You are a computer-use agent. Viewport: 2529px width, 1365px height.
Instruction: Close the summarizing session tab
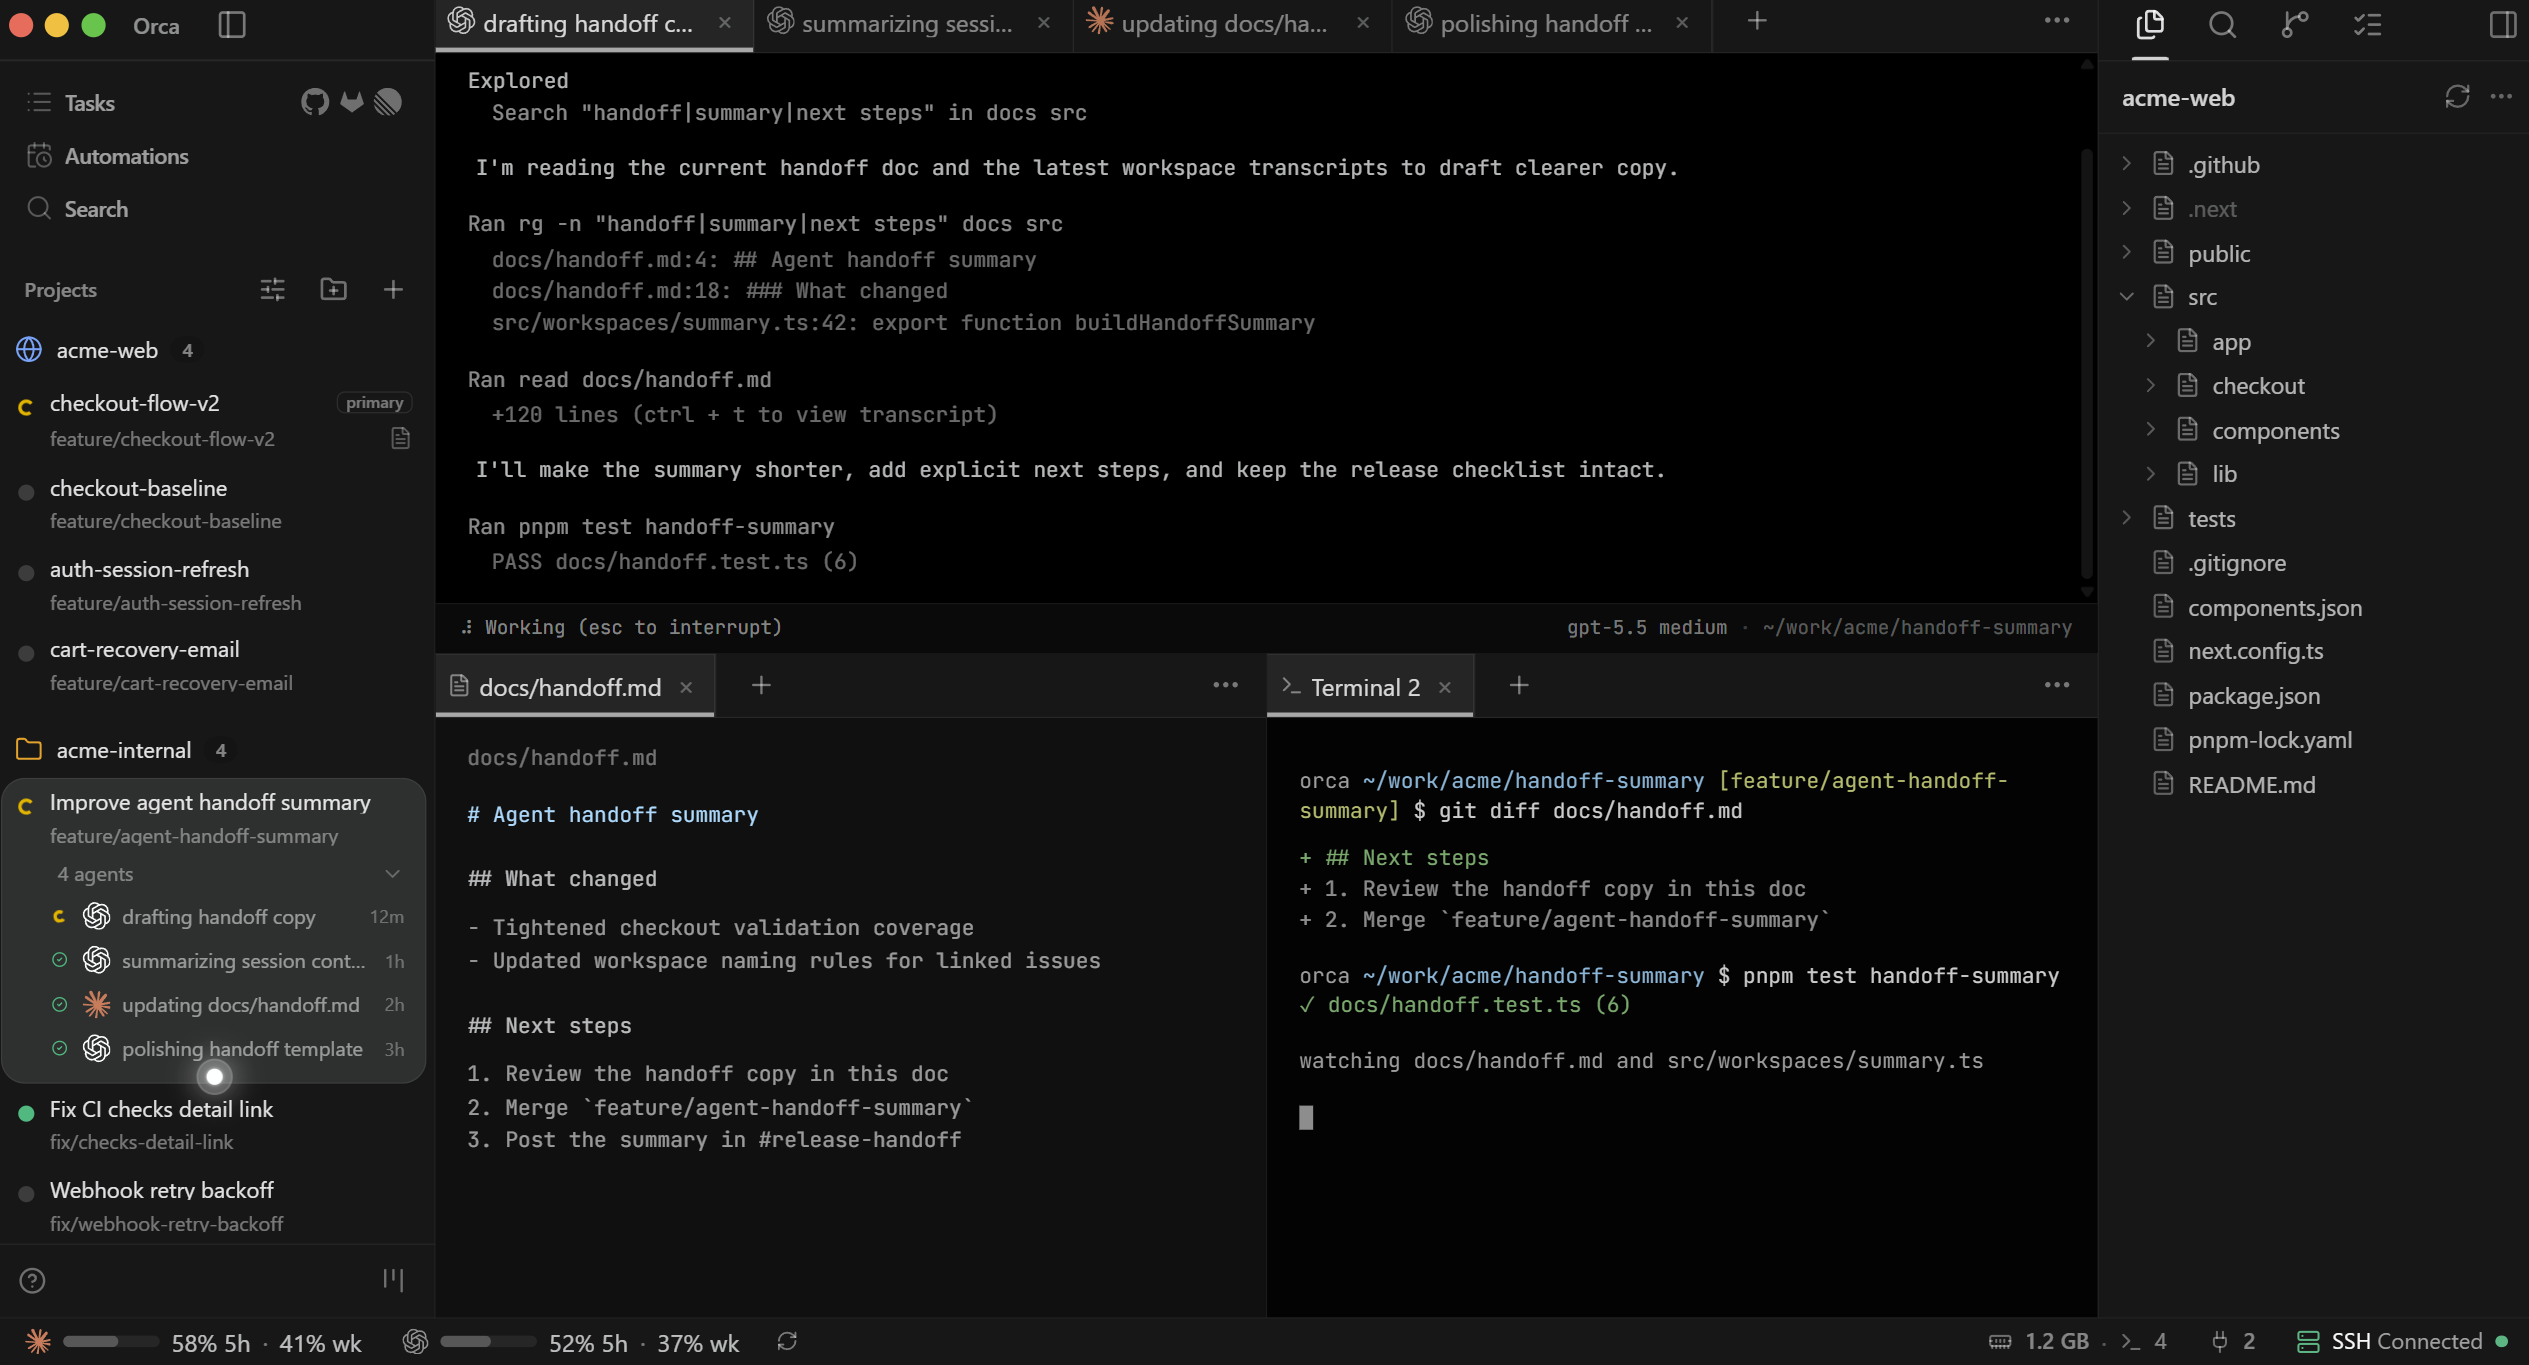[1043, 23]
